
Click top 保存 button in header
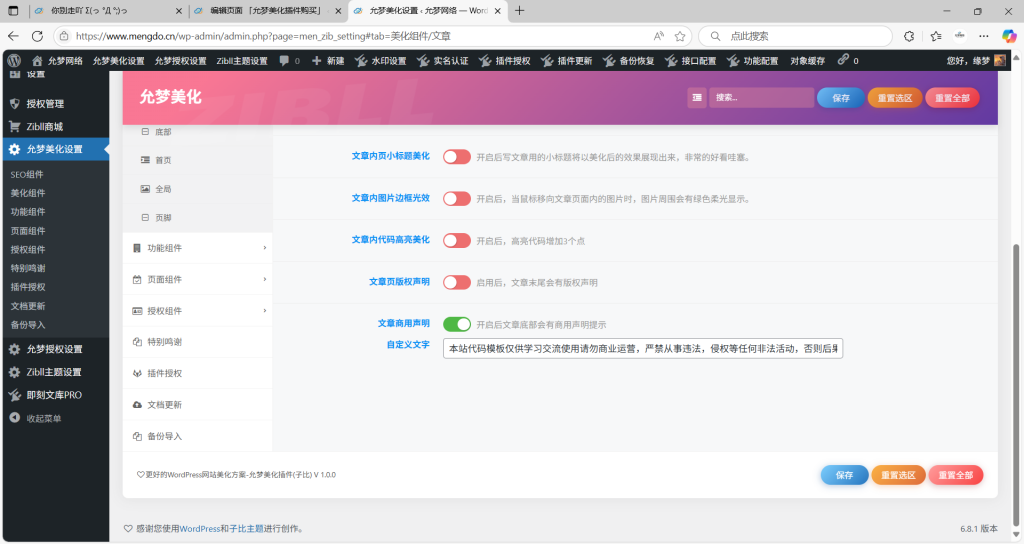pos(841,98)
